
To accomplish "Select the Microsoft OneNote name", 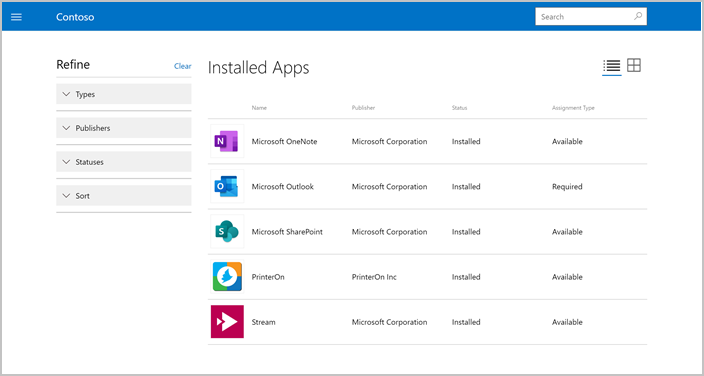I will (x=284, y=142).
